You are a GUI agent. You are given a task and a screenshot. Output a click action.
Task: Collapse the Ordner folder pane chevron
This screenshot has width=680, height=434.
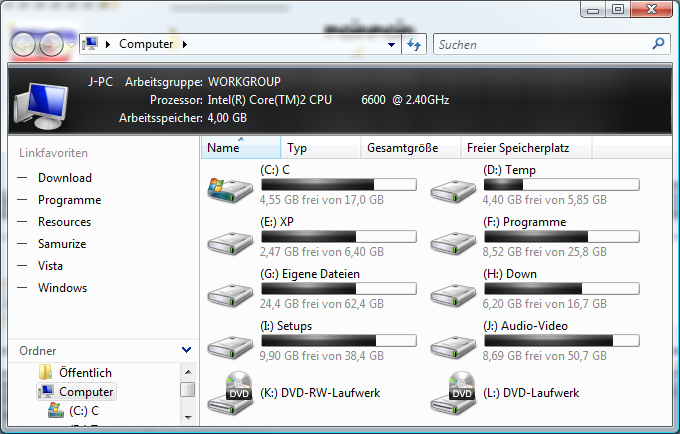point(186,350)
